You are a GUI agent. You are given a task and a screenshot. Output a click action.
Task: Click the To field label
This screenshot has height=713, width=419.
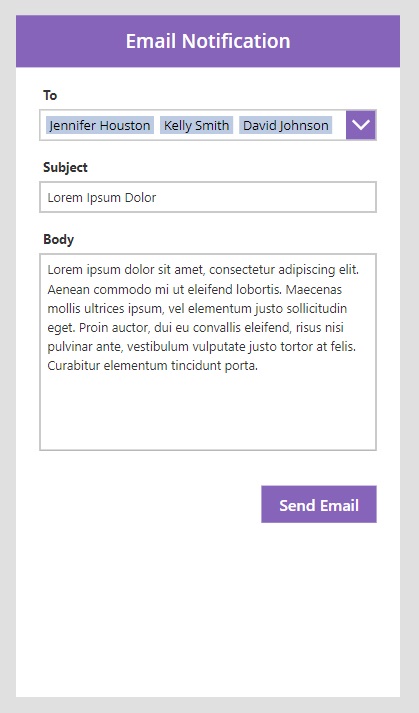pyautogui.click(x=50, y=95)
